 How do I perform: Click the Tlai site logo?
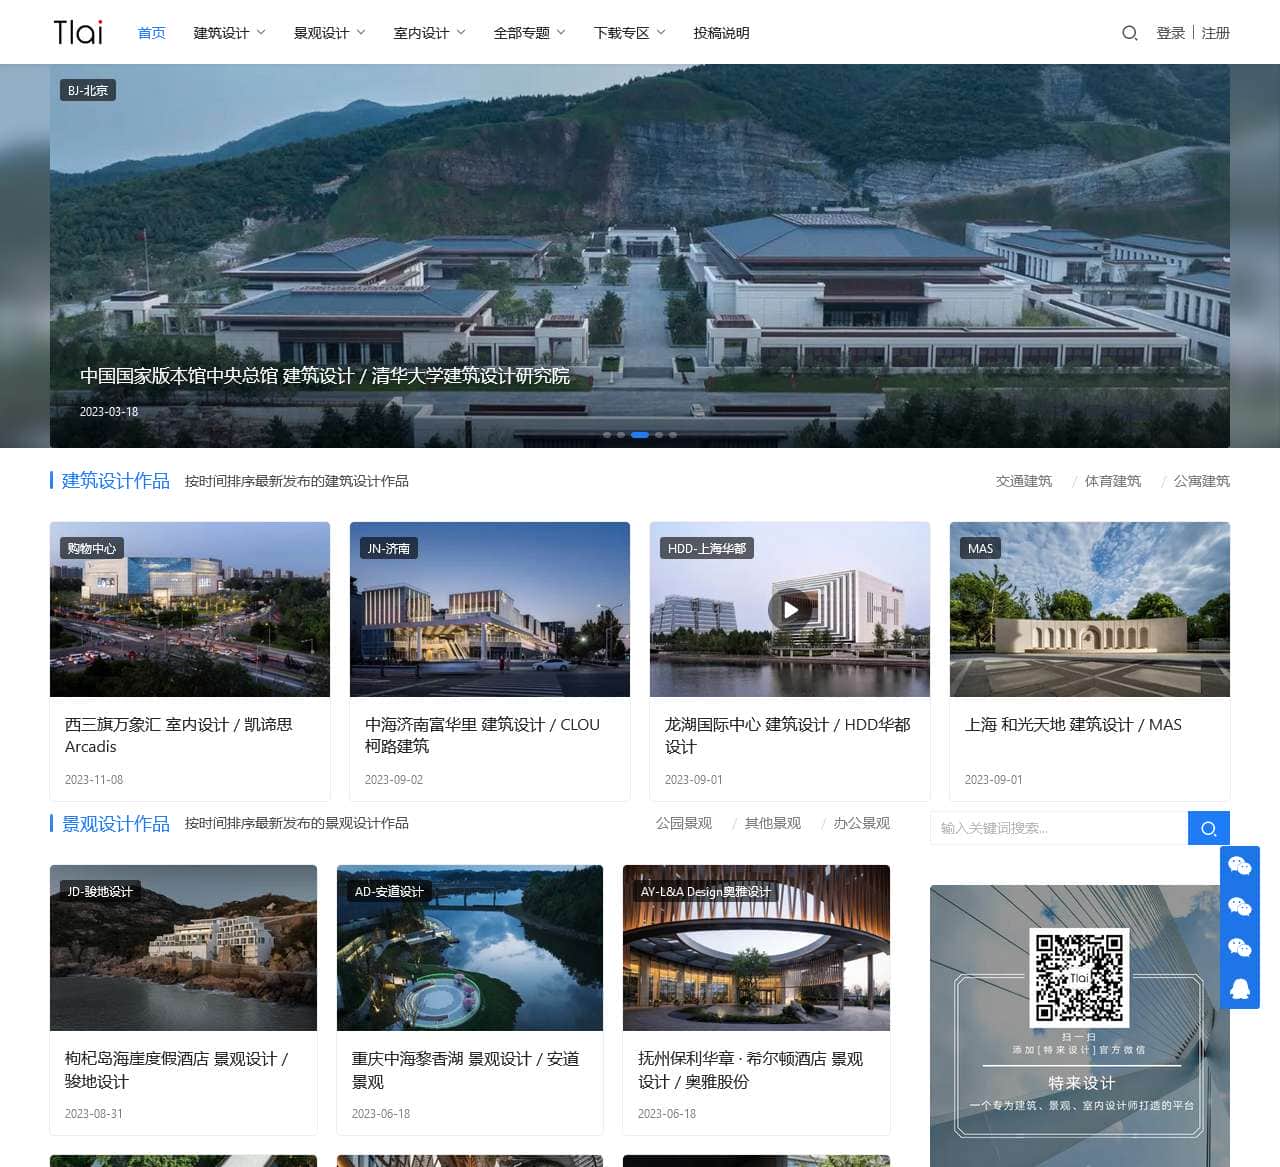(x=78, y=32)
